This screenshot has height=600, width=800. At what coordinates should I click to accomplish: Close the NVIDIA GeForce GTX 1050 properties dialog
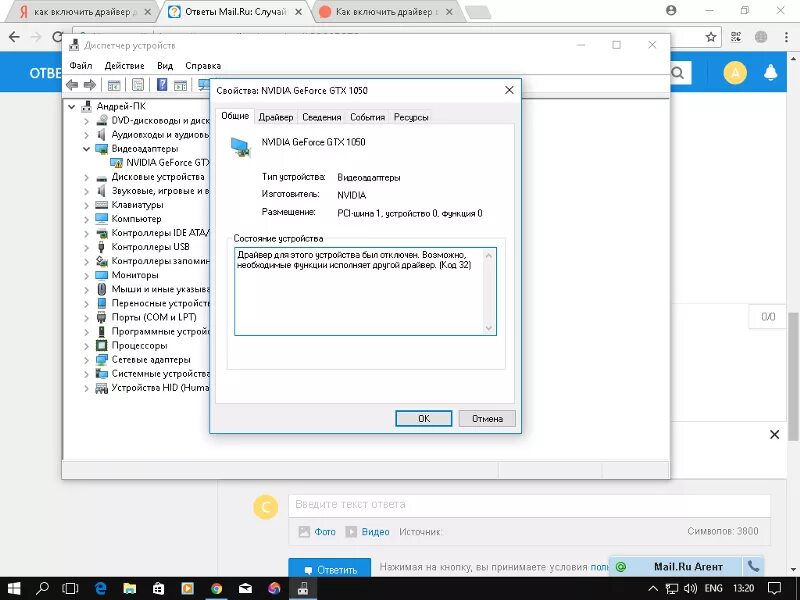509,90
